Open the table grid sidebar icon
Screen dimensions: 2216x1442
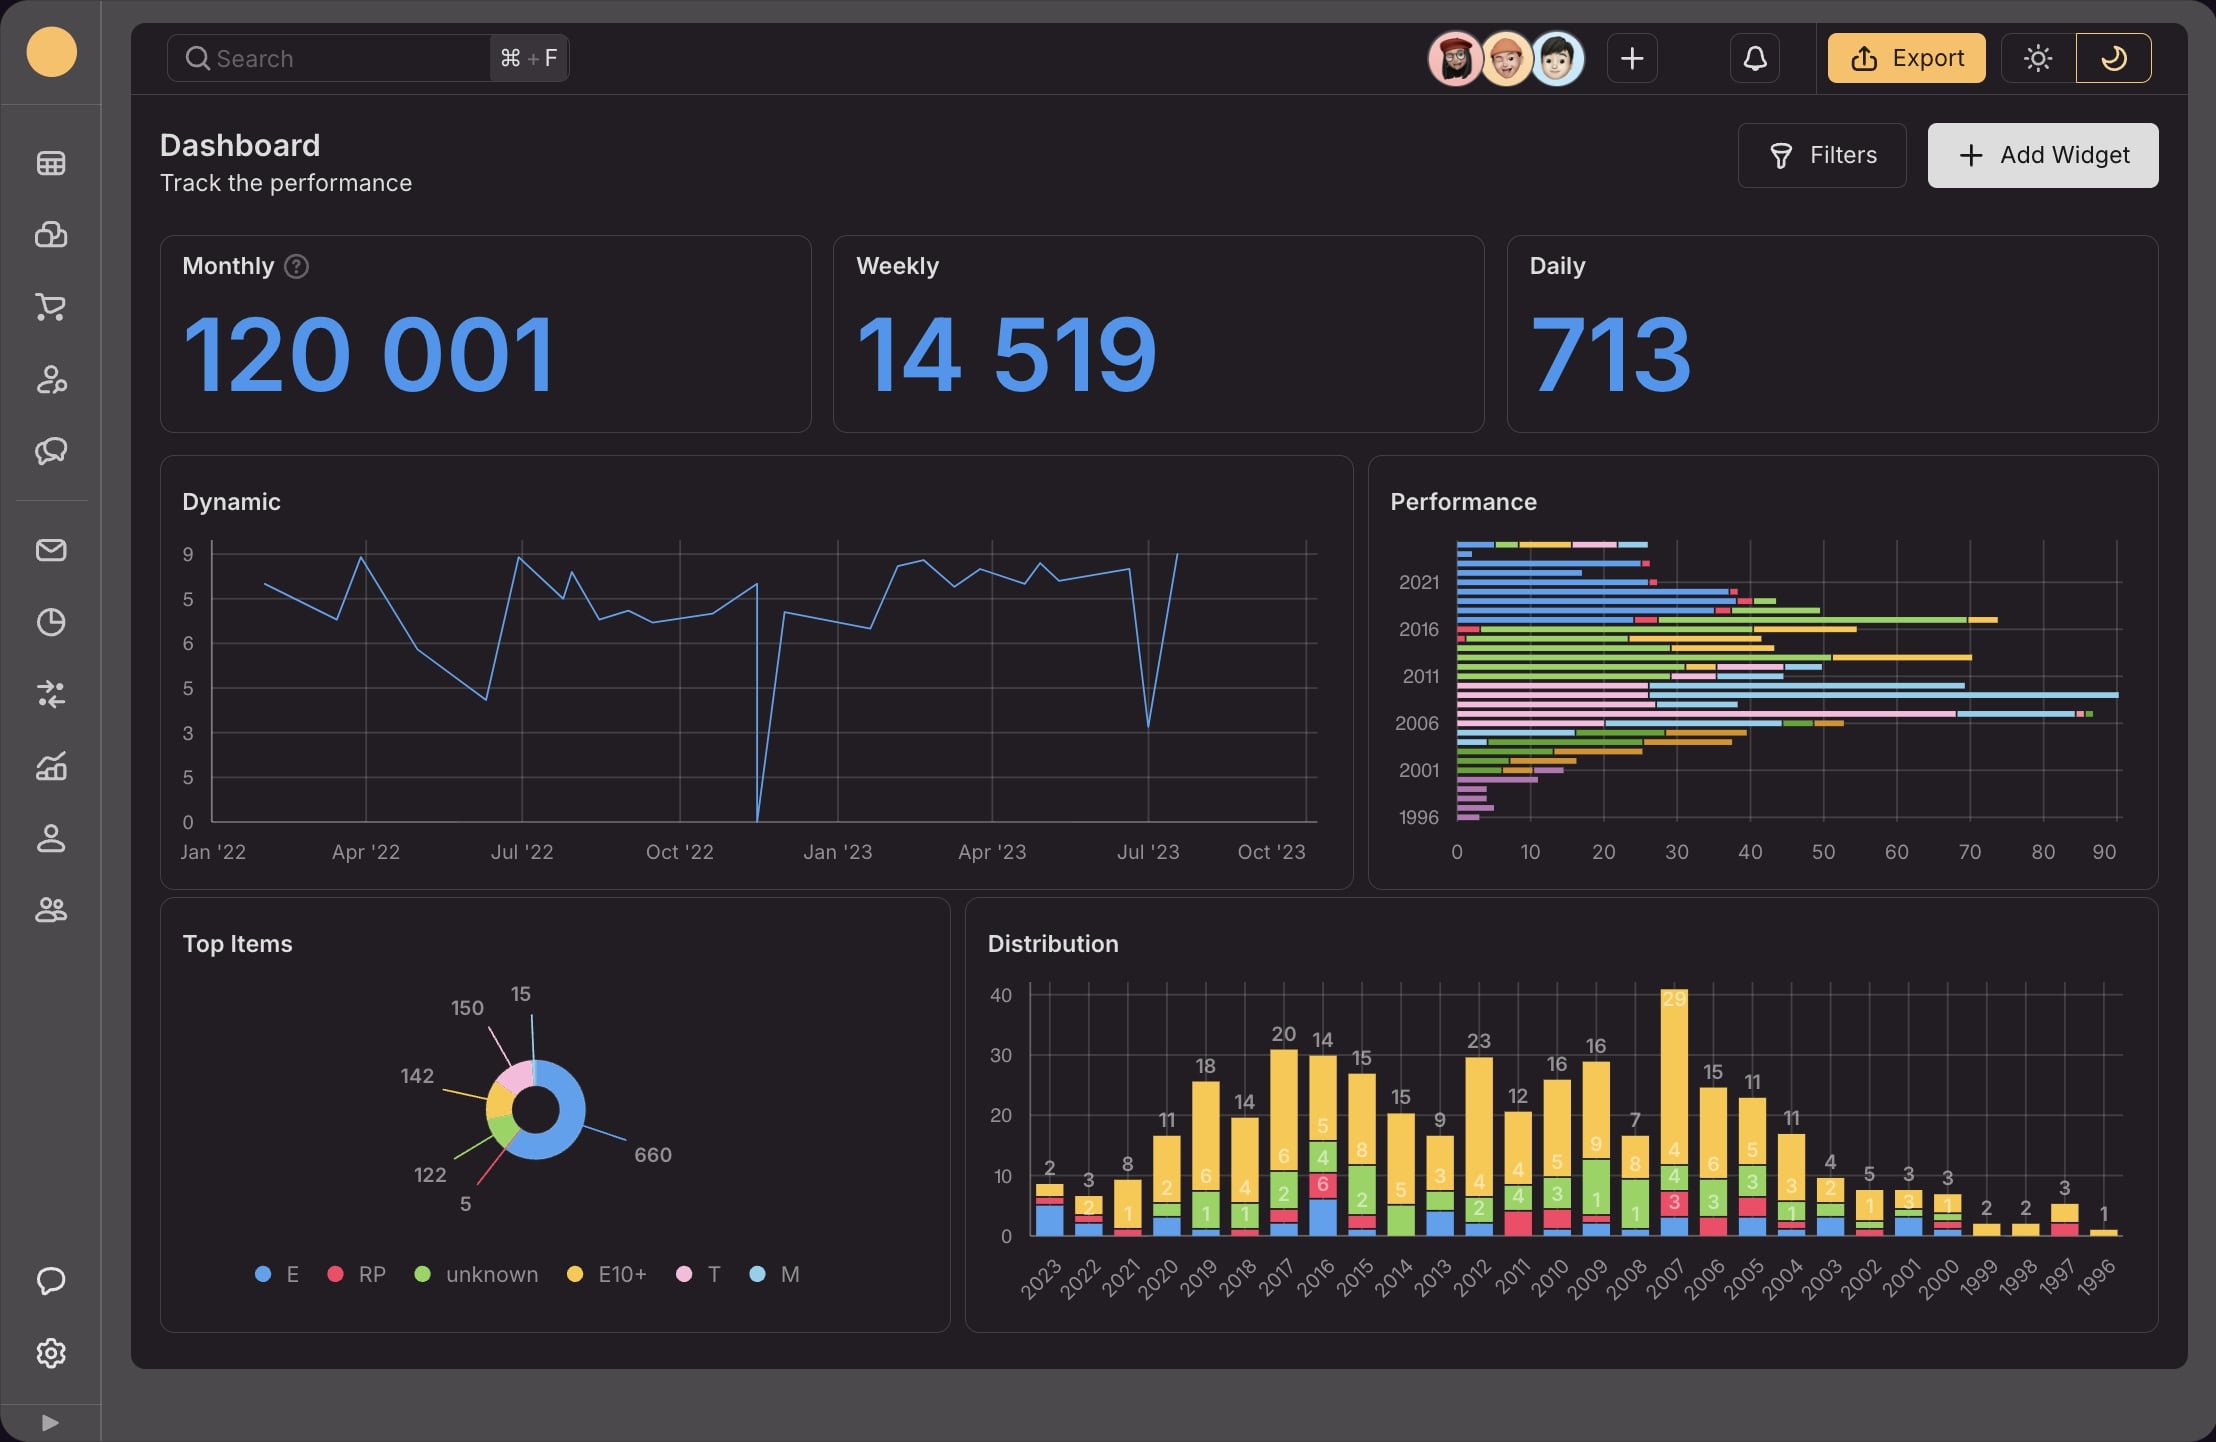coord(51,163)
